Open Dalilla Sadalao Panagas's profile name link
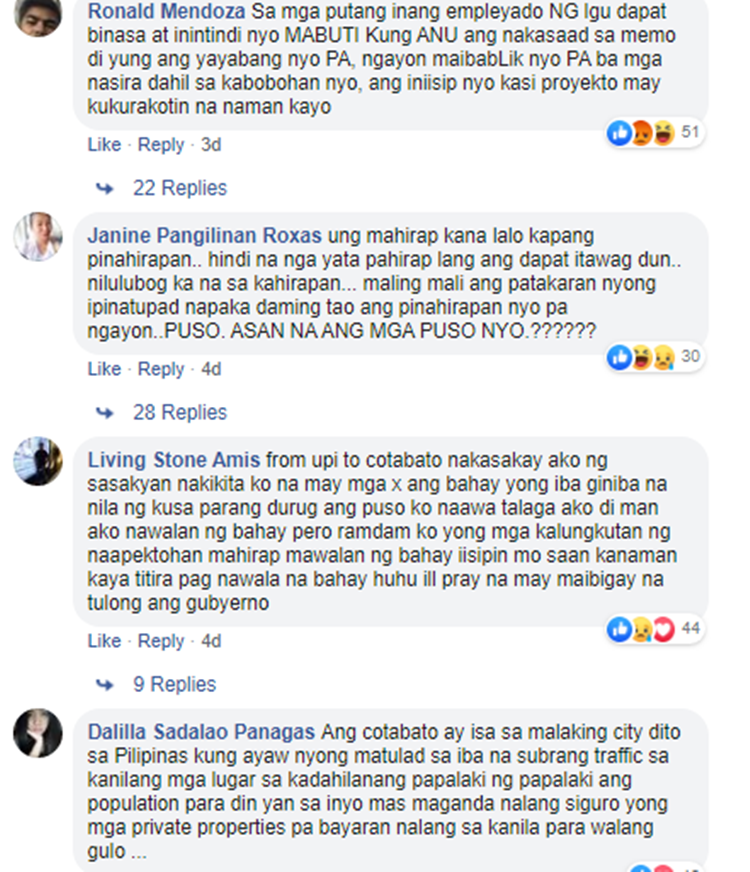The width and height of the screenshot is (750, 872). pyautogui.click(x=201, y=732)
